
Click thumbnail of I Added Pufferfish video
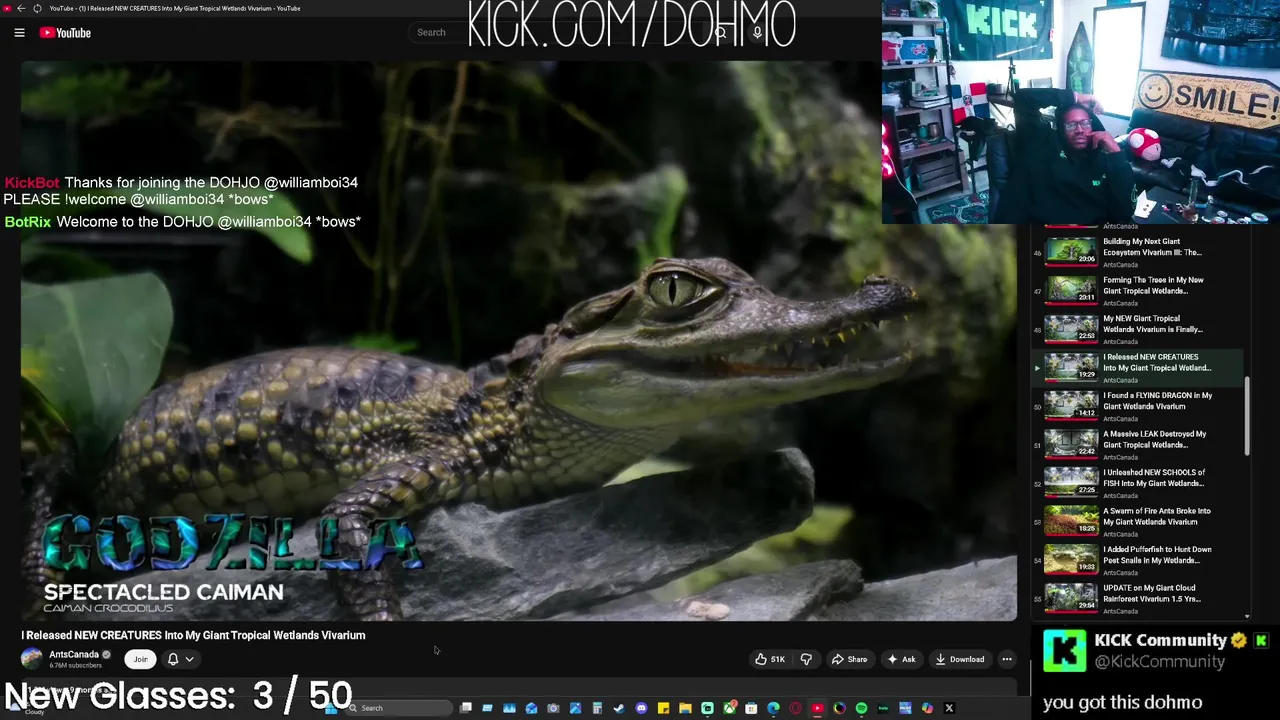(1071, 559)
